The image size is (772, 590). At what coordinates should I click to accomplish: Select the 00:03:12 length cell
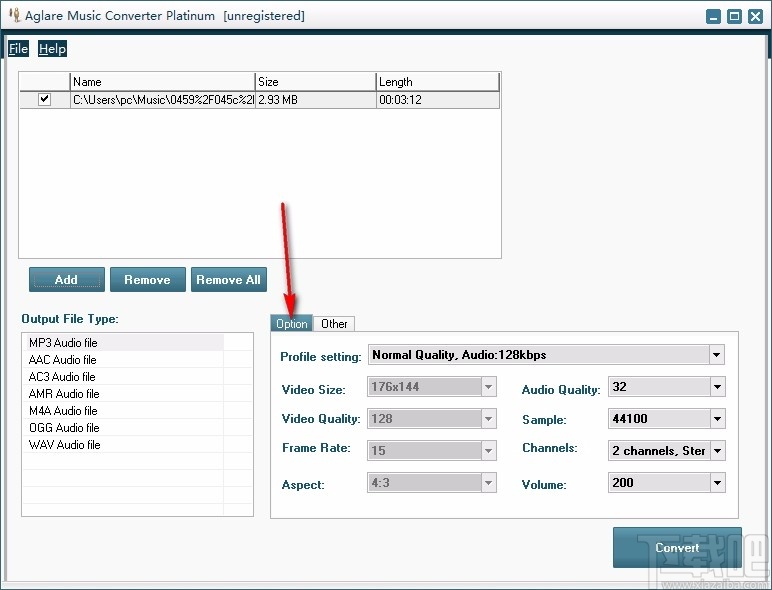pos(438,100)
